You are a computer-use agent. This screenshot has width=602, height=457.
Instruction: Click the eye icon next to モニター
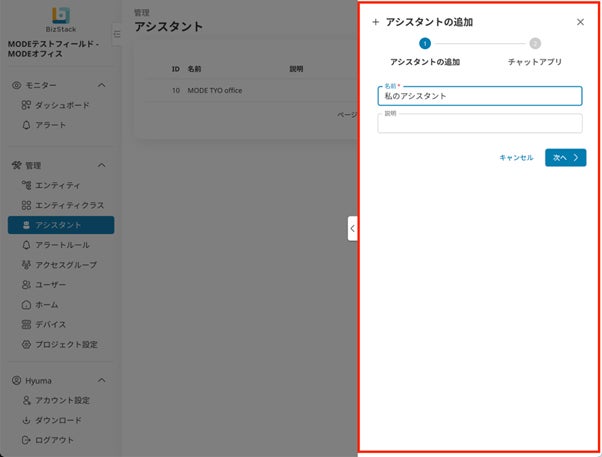pyautogui.click(x=16, y=85)
